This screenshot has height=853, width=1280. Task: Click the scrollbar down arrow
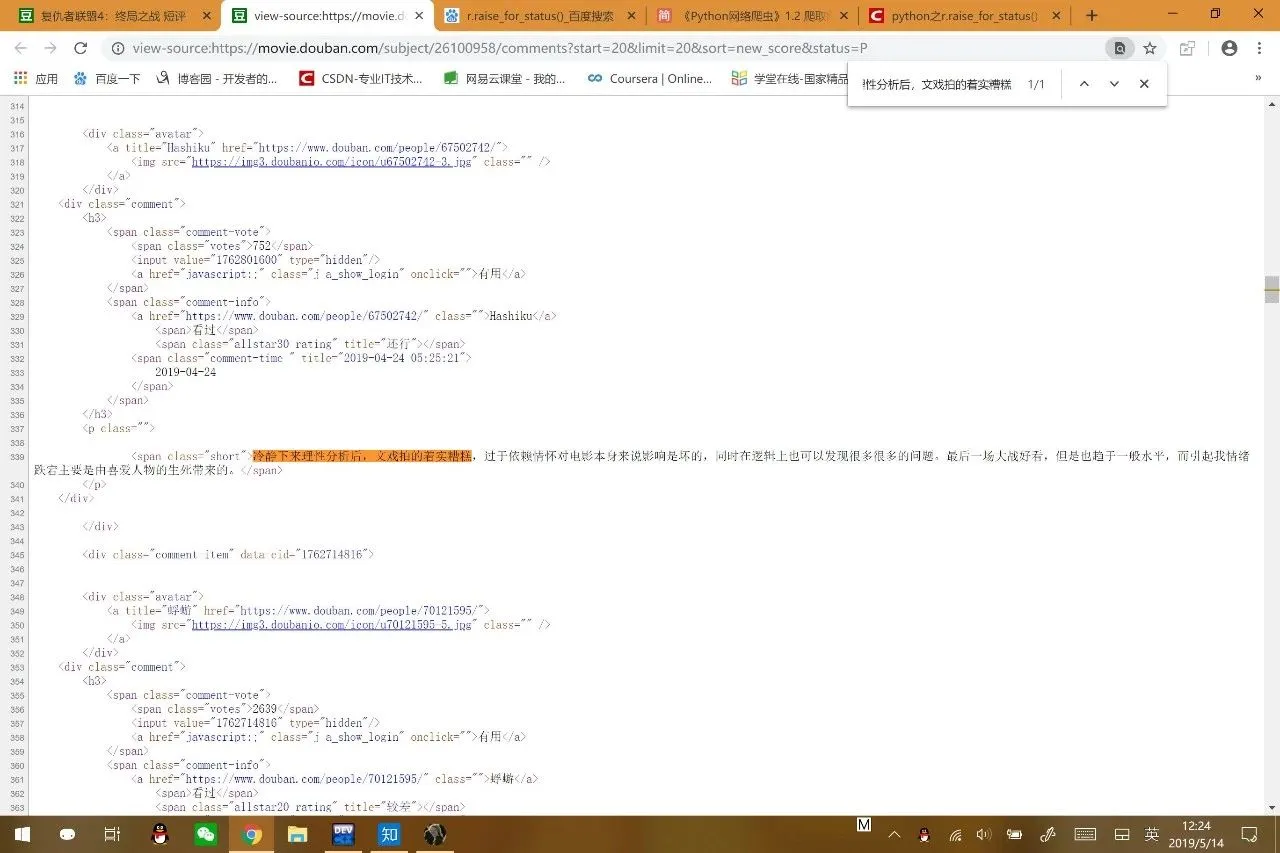(1271, 807)
